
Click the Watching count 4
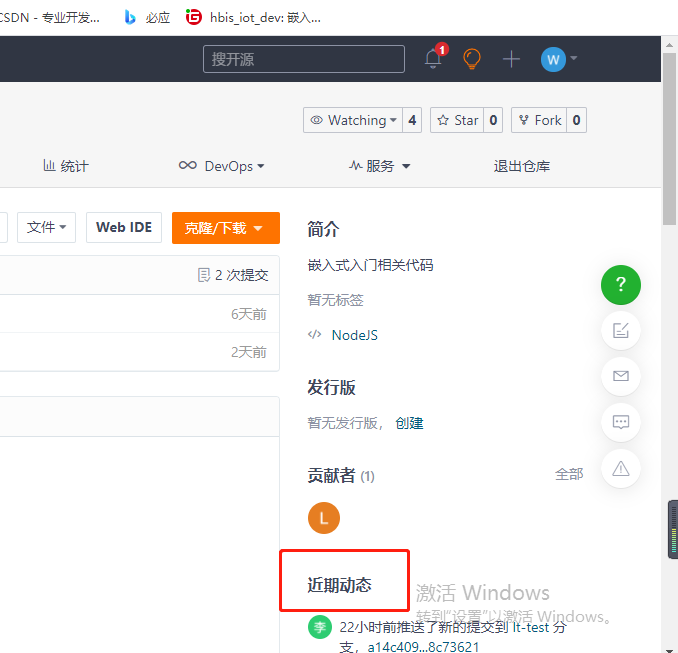coord(412,120)
